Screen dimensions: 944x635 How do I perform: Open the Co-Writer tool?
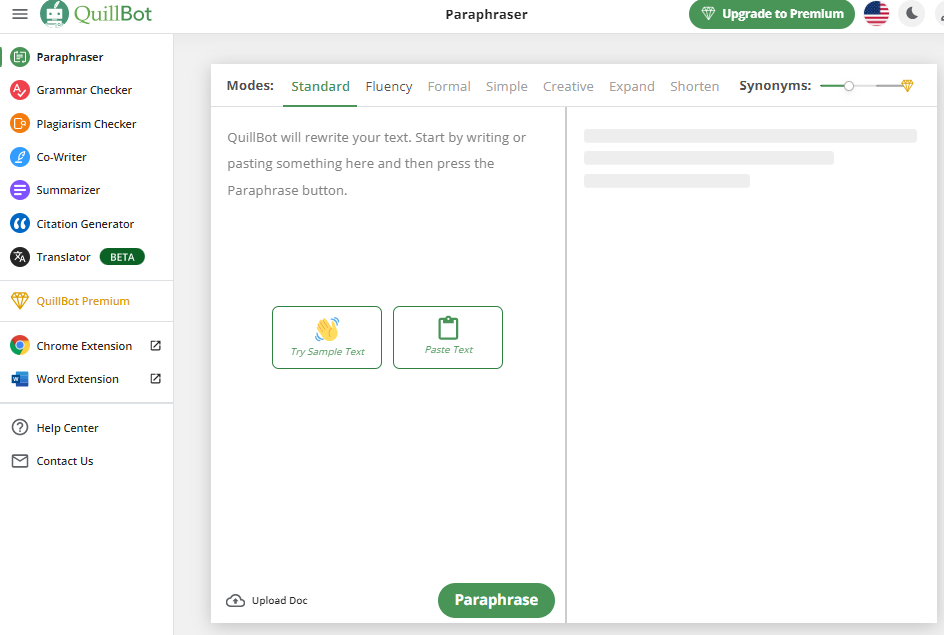pos(61,157)
